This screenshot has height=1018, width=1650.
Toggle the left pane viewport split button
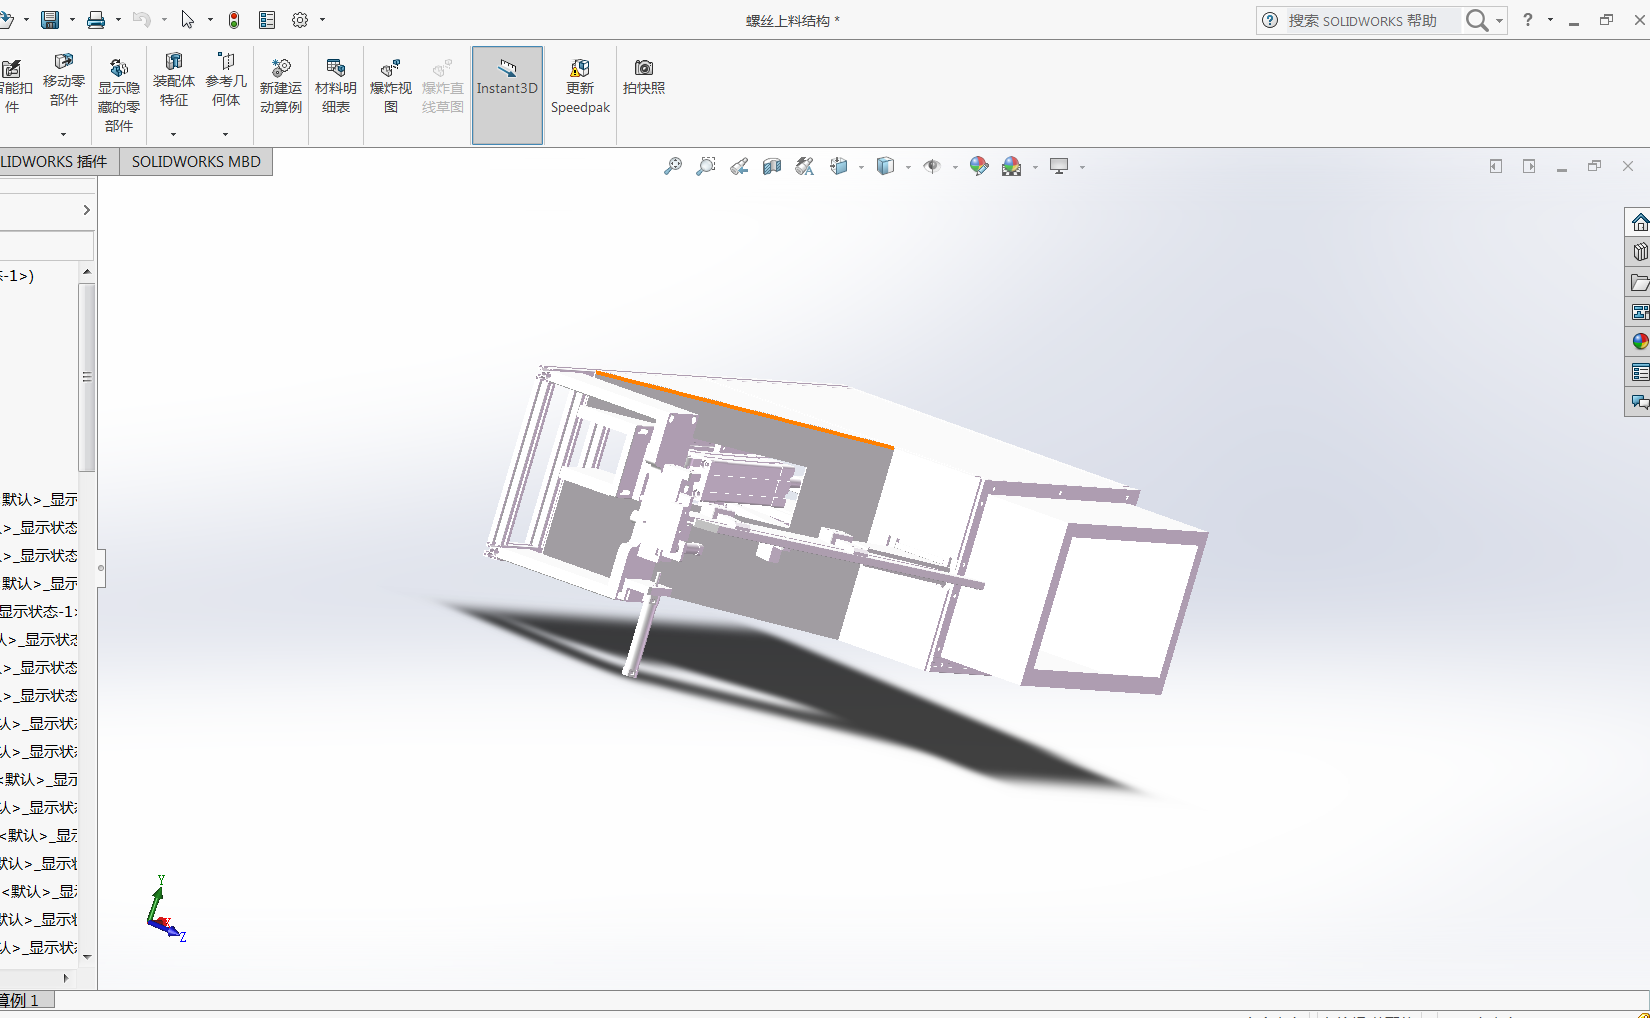tap(1496, 166)
